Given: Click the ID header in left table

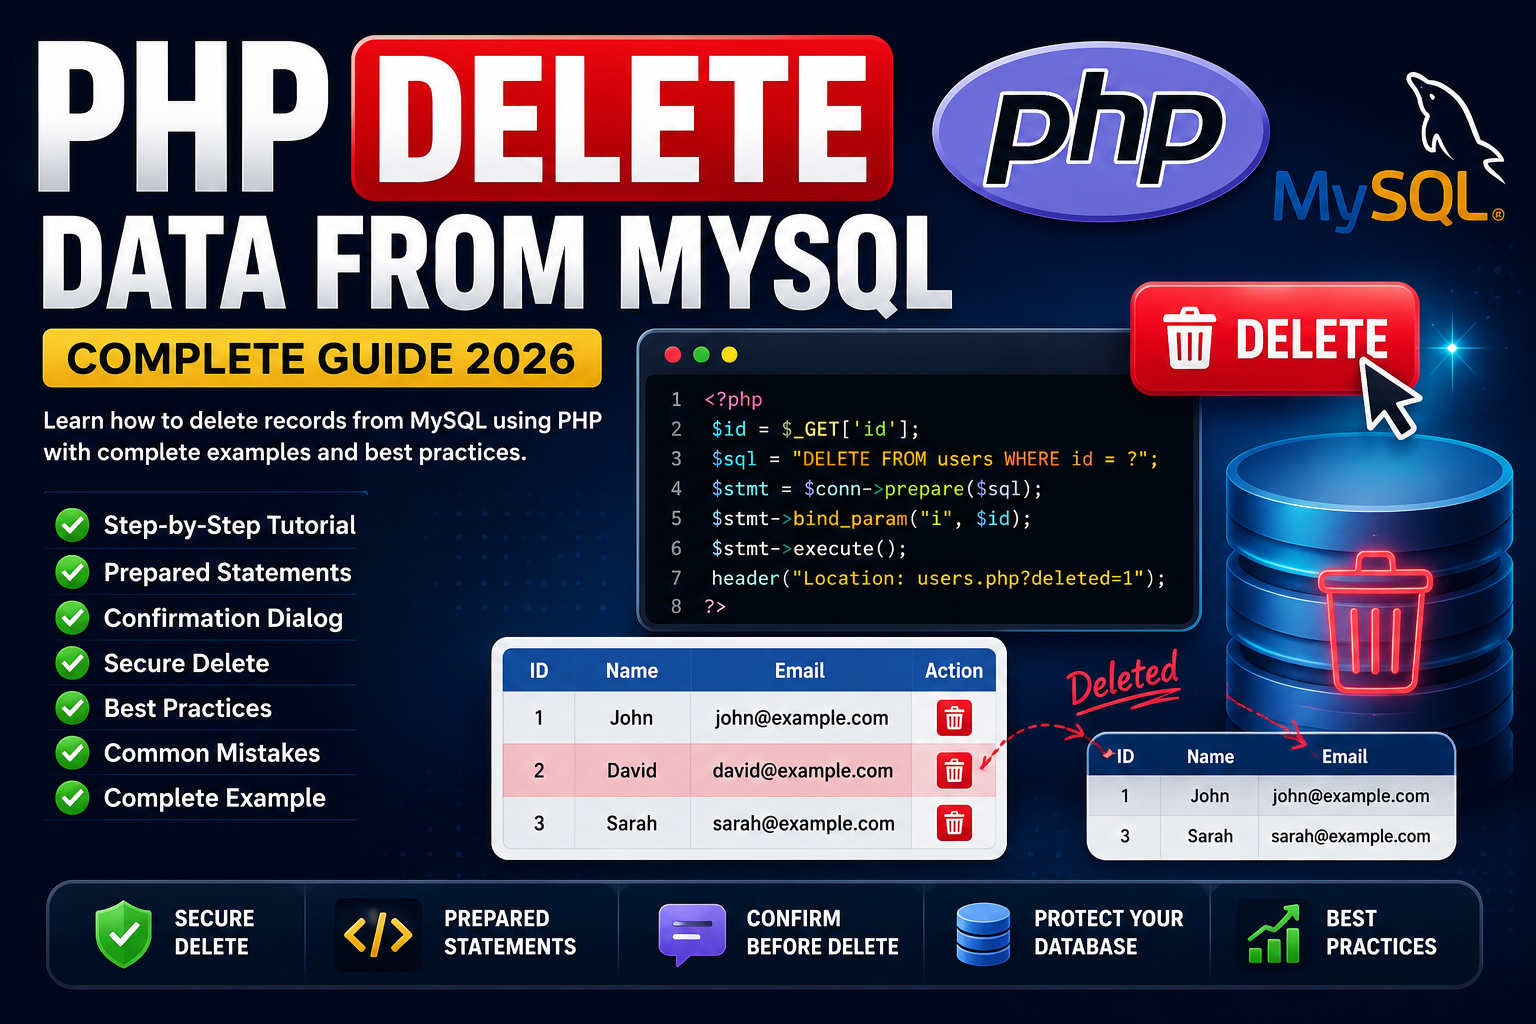Looking at the screenshot, I should click(539, 671).
